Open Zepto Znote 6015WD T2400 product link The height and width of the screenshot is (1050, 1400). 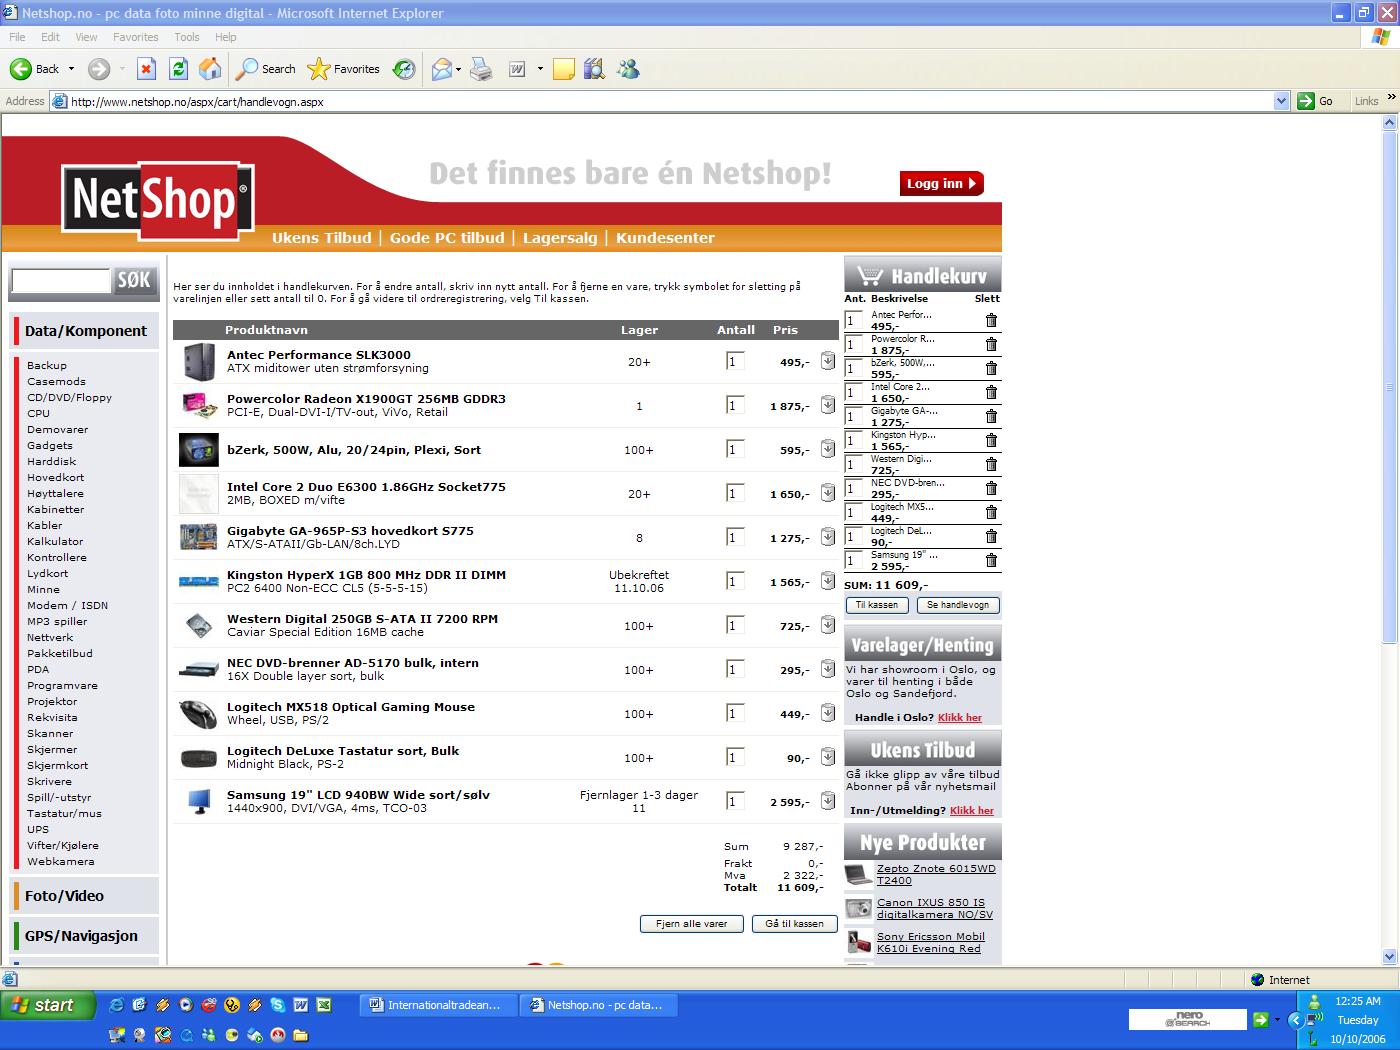pyautogui.click(x=936, y=875)
